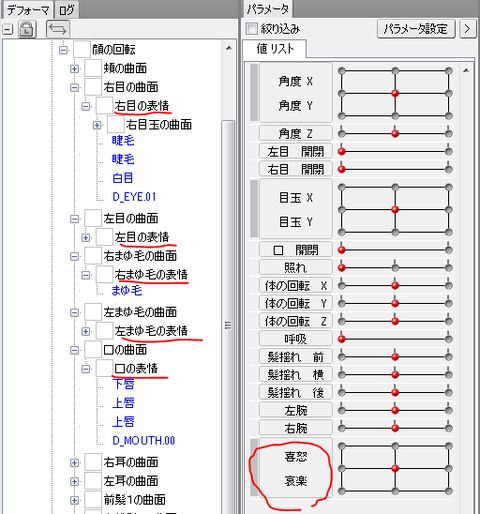Image resolution: width=480 pixels, height=514 pixels.
Task: Click the scroll-up arrow of the deformer tree
Action: coord(229,48)
